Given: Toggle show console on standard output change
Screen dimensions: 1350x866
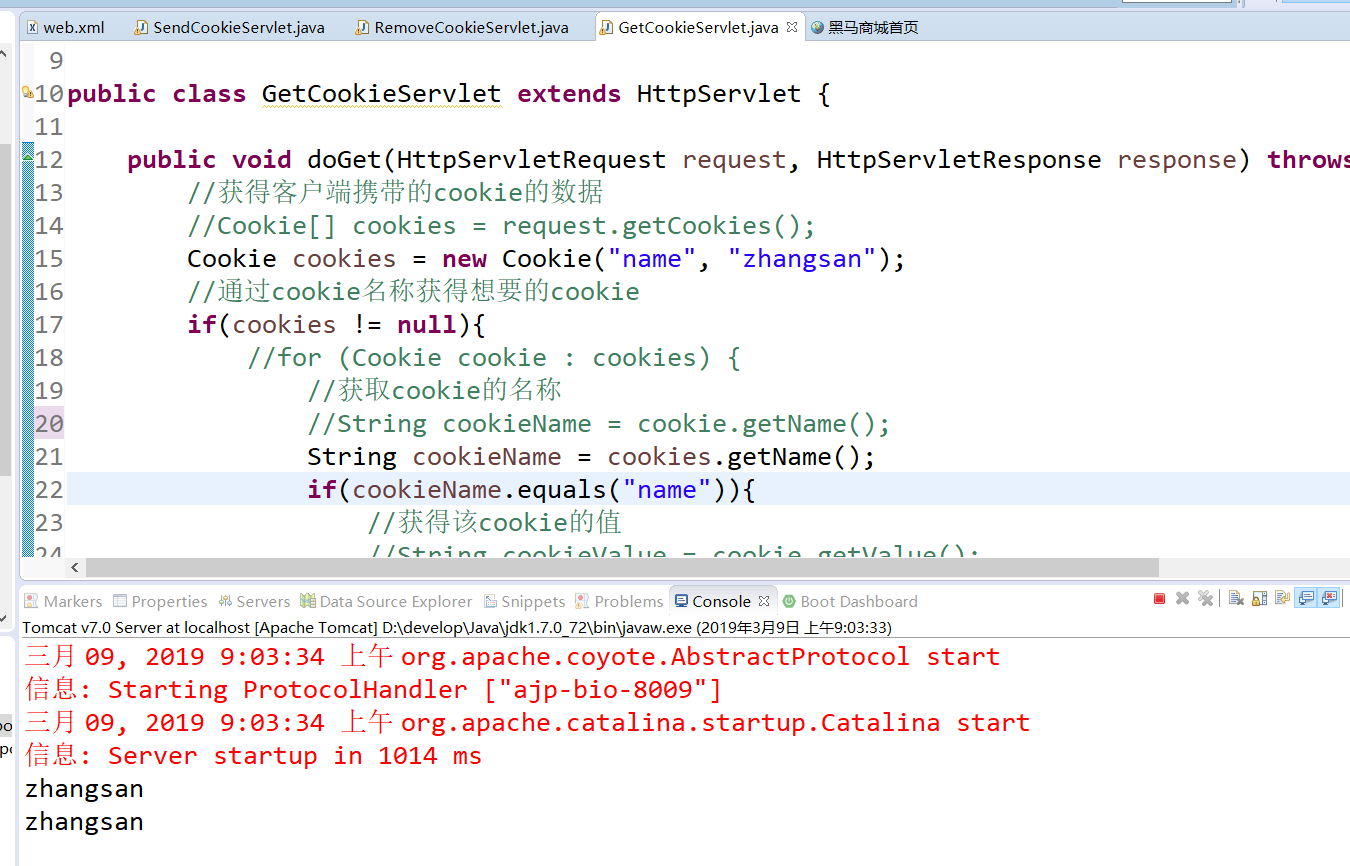Looking at the screenshot, I should (x=1306, y=599).
